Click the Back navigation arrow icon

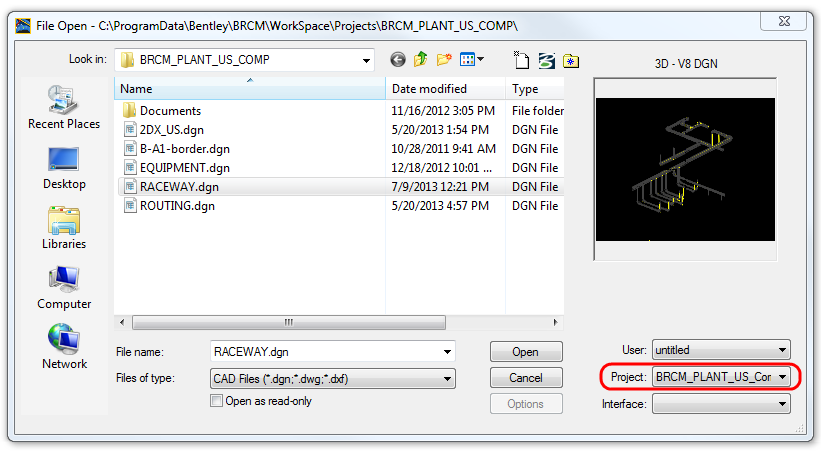tap(398, 60)
